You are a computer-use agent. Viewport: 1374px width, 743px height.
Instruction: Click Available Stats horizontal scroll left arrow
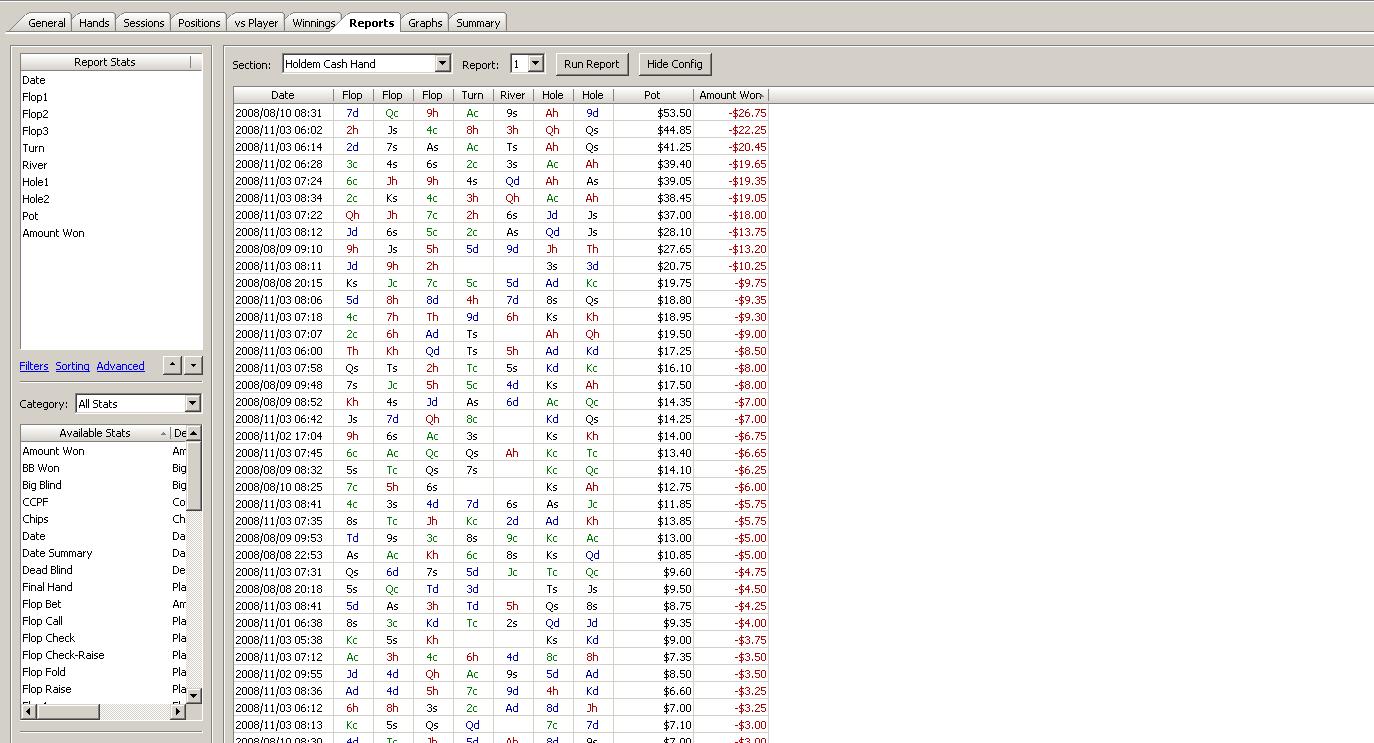(28, 711)
